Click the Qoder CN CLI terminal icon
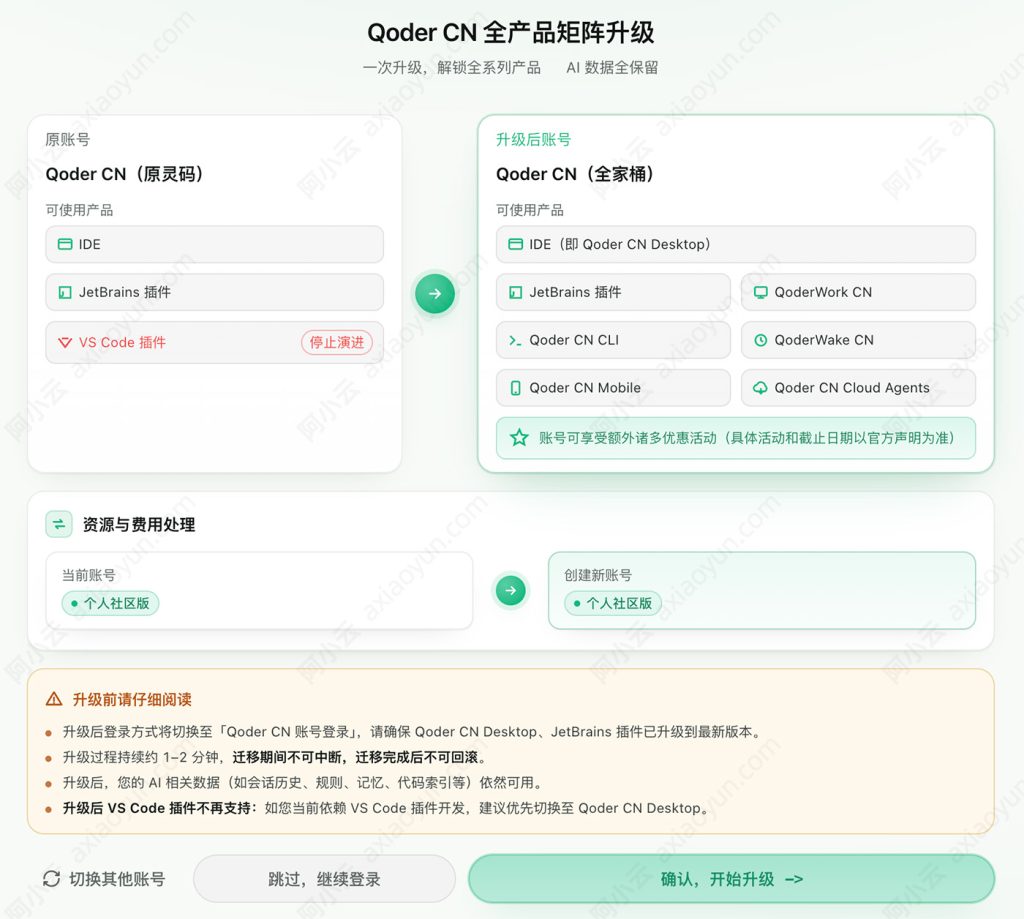This screenshot has width=1024, height=919. click(515, 340)
